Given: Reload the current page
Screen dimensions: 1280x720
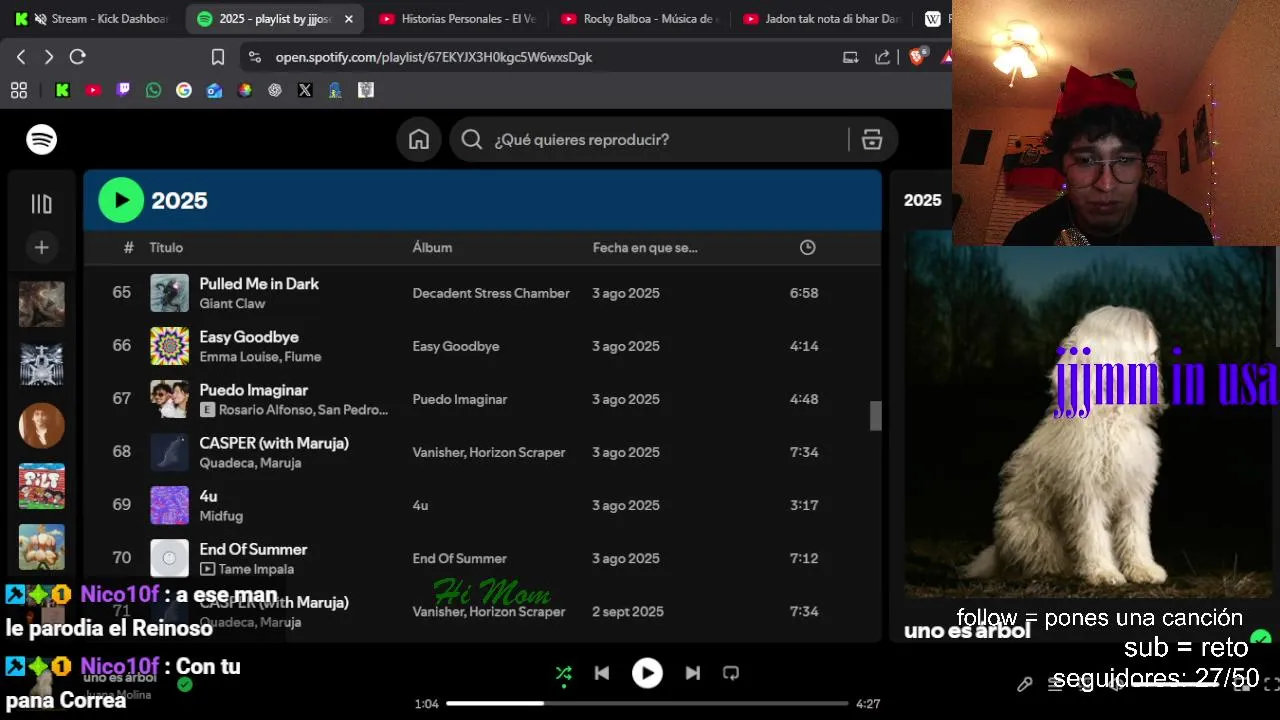Looking at the screenshot, I should click(x=77, y=57).
